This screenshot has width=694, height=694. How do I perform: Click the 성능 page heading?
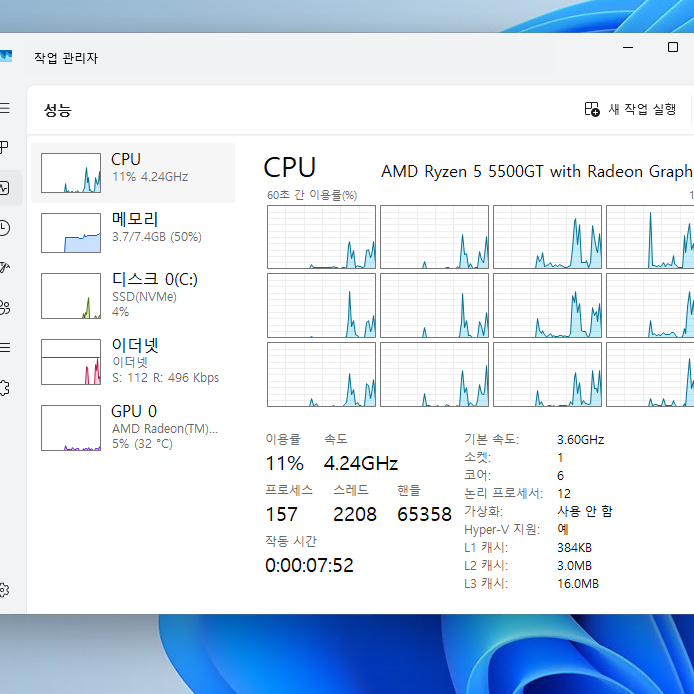tap(58, 110)
